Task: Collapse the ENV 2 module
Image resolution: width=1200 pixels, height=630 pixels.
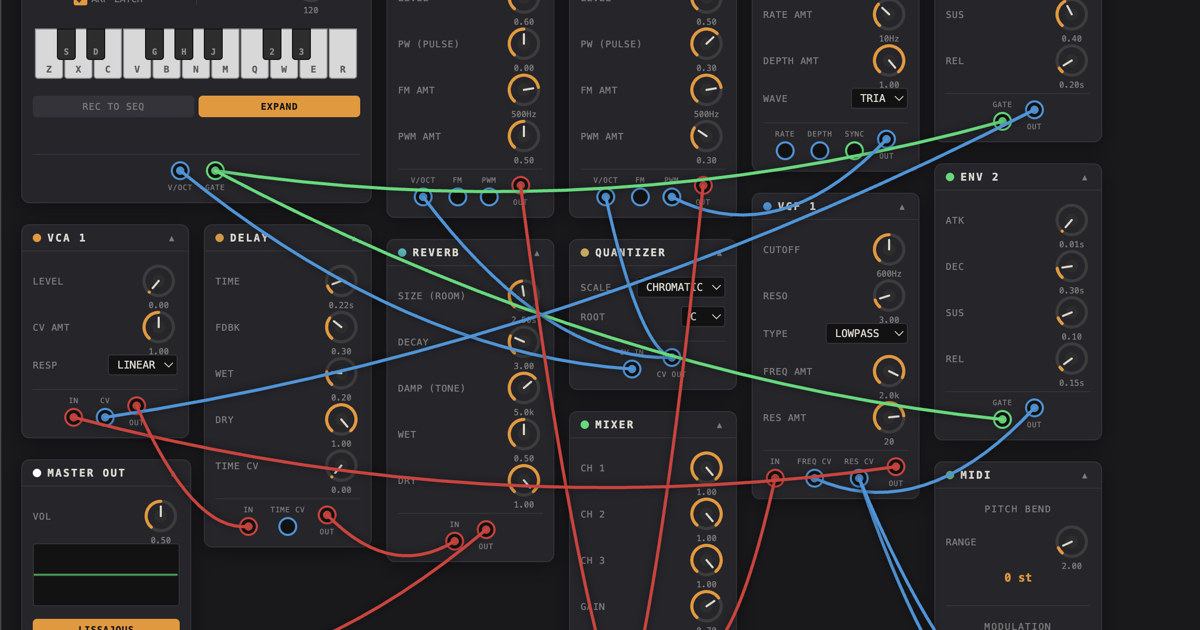Action: pyautogui.click(x=1084, y=177)
